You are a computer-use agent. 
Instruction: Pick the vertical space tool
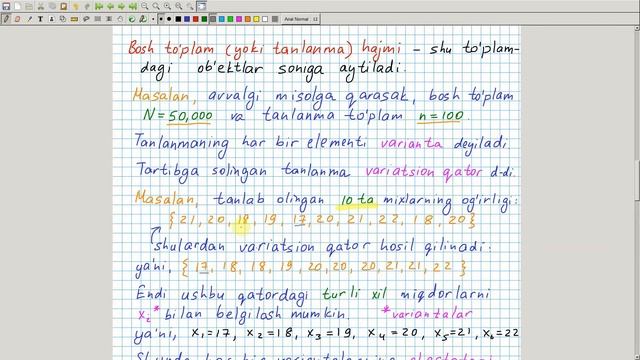pos(109,19)
